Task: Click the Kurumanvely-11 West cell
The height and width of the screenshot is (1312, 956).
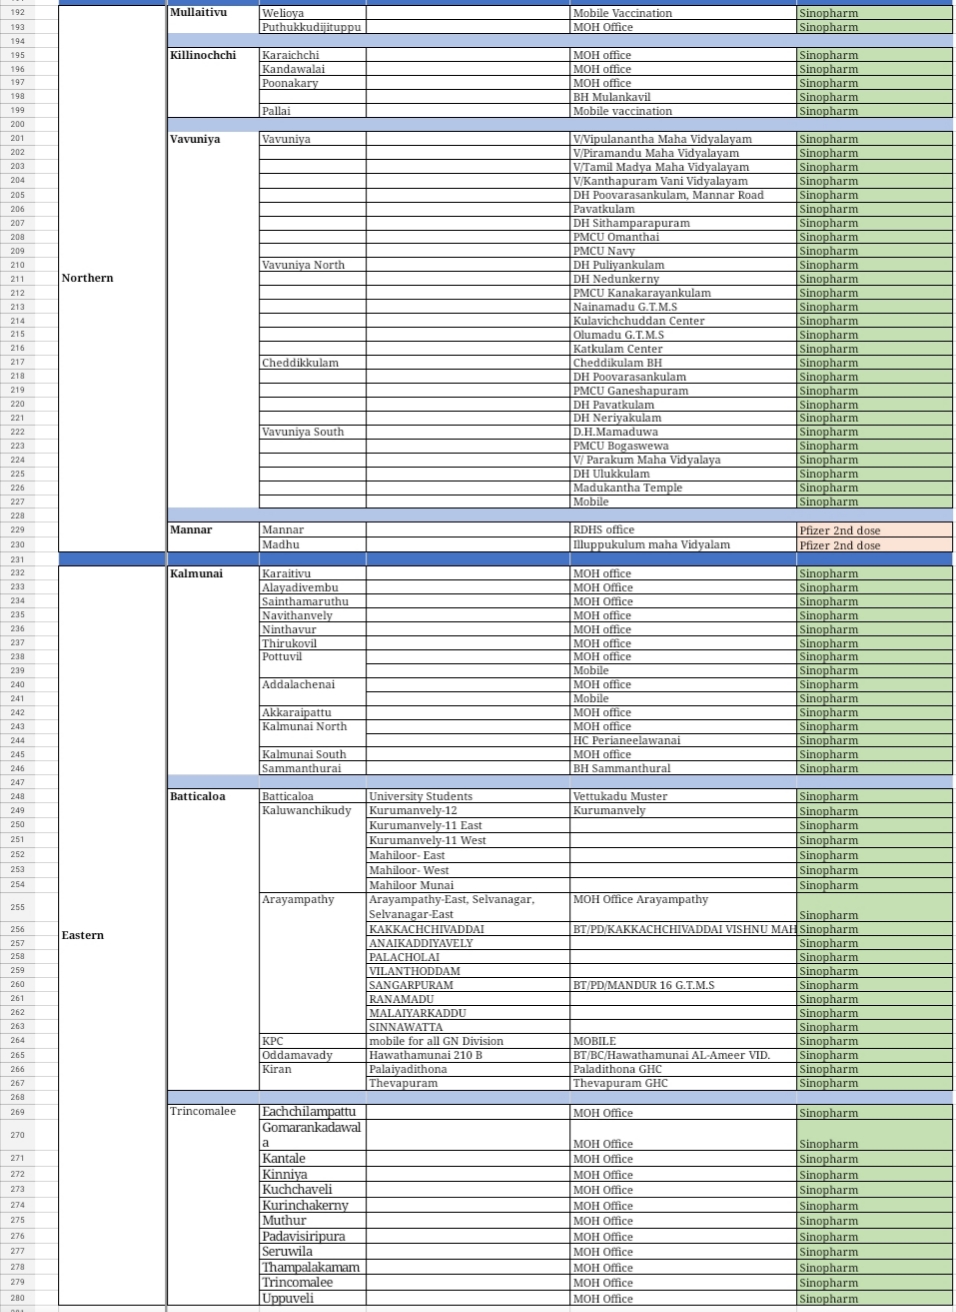Action: (x=468, y=841)
